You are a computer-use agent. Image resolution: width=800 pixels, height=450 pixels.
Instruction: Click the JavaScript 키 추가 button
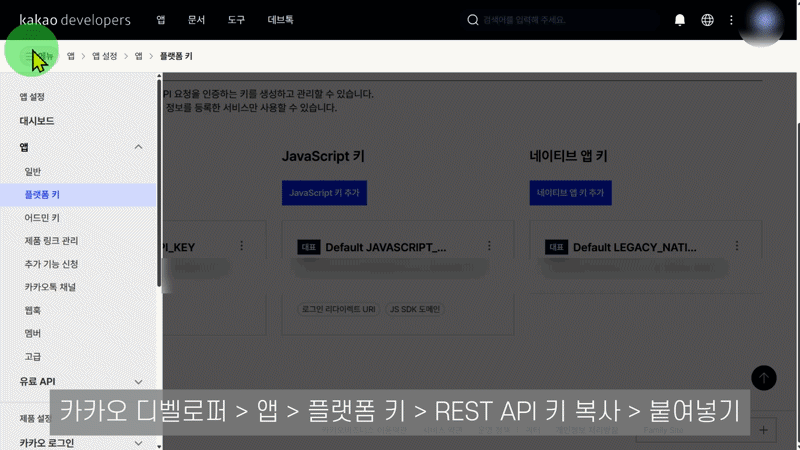pyautogui.click(x=325, y=192)
